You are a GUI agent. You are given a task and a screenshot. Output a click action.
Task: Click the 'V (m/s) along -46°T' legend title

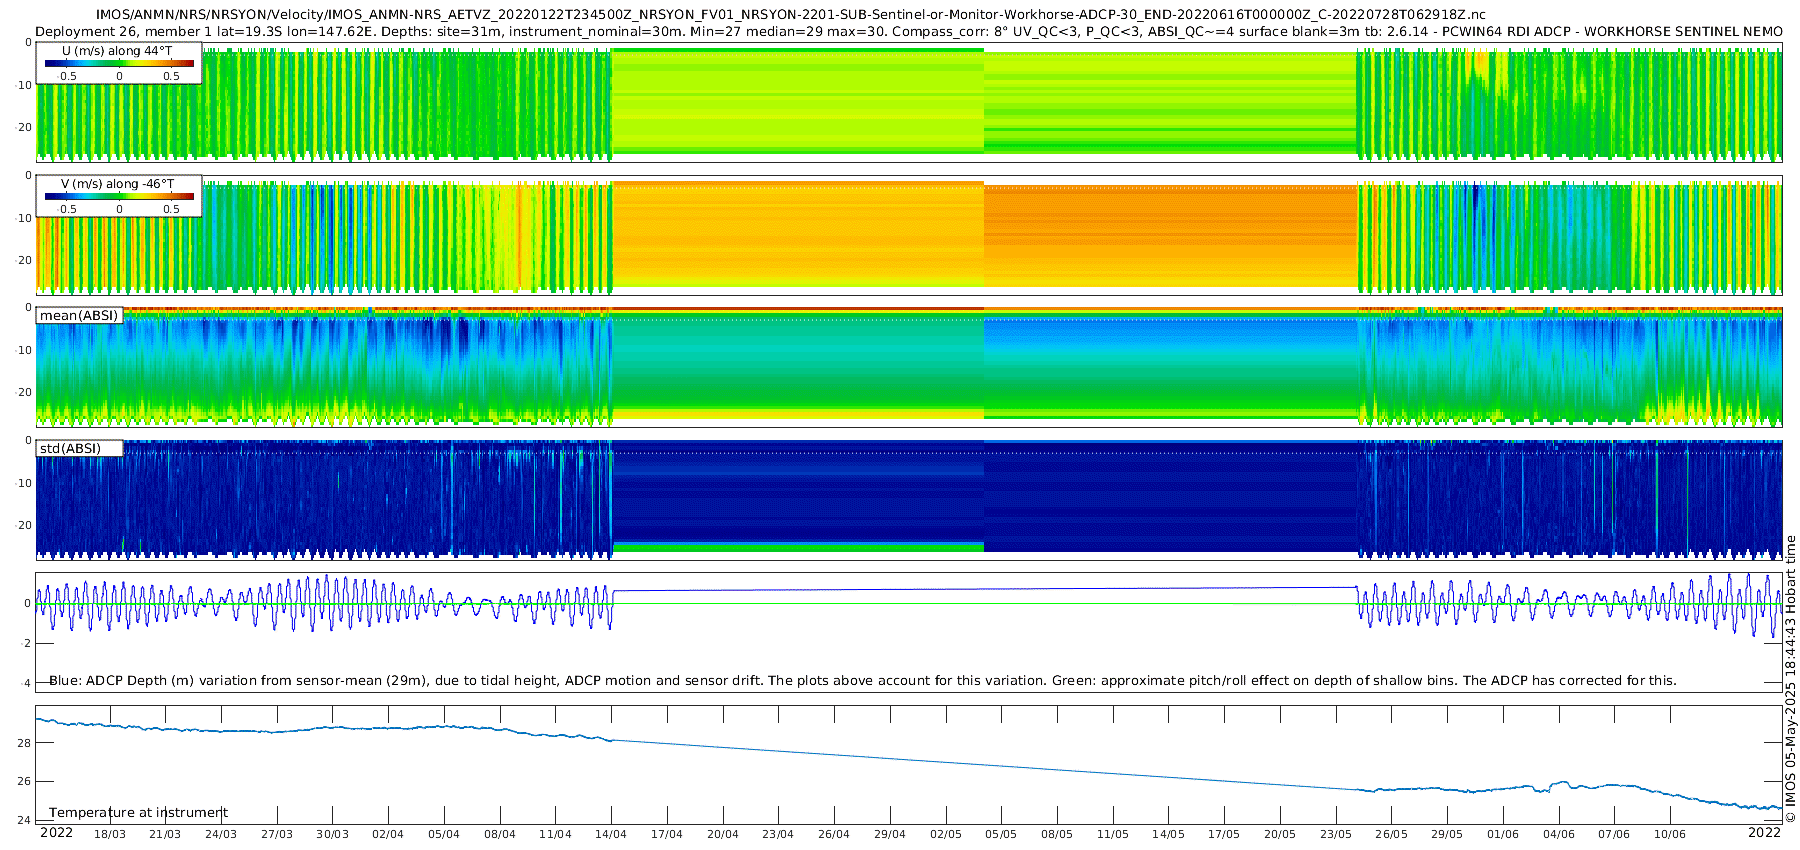coord(117,184)
